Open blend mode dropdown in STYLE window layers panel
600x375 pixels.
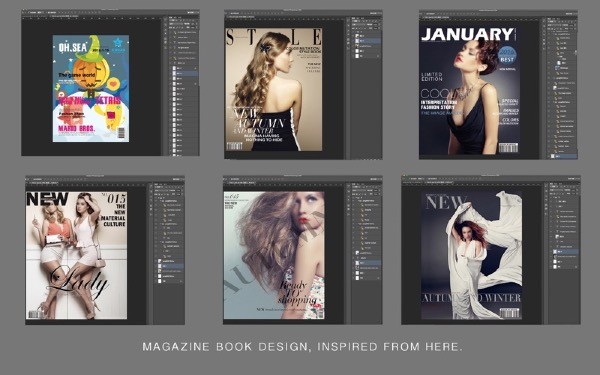pos(359,24)
